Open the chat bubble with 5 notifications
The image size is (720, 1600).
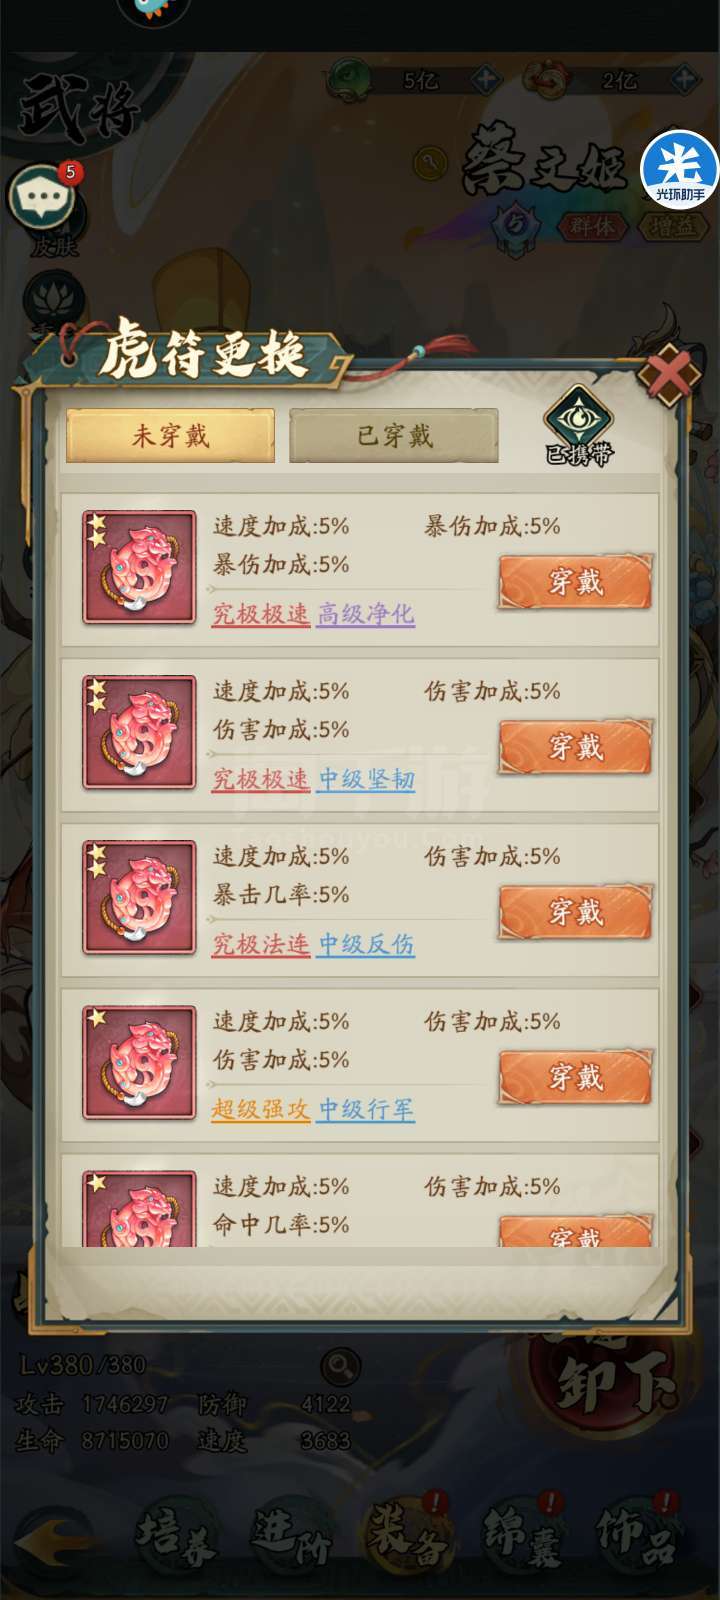click(x=42, y=195)
